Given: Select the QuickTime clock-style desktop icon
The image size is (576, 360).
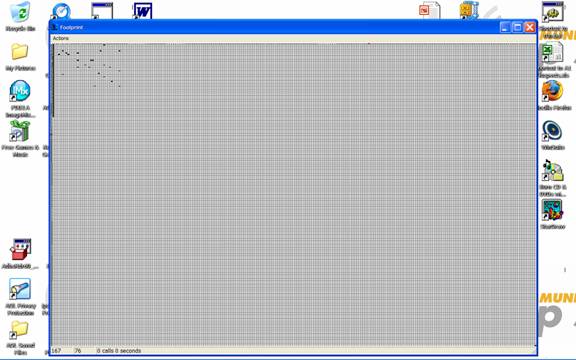Looking at the screenshot, I should (x=61, y=11).
